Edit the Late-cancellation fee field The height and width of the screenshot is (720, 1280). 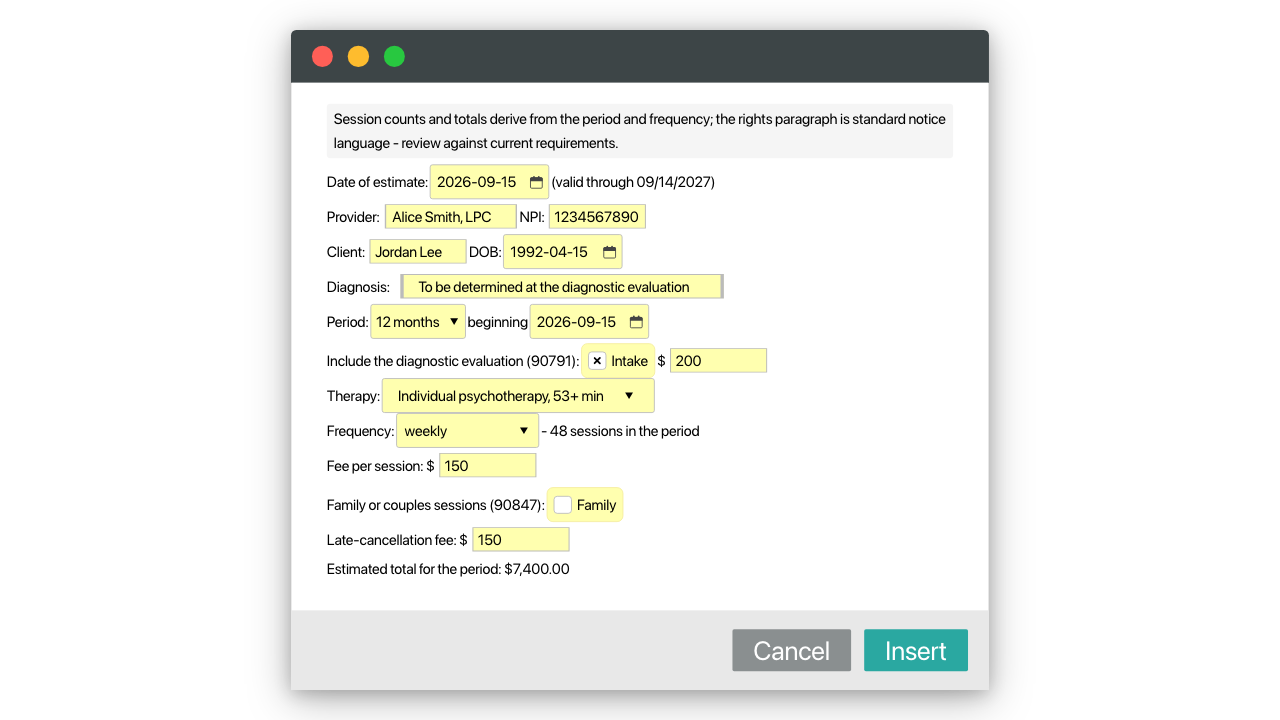(x=520, y=540)
